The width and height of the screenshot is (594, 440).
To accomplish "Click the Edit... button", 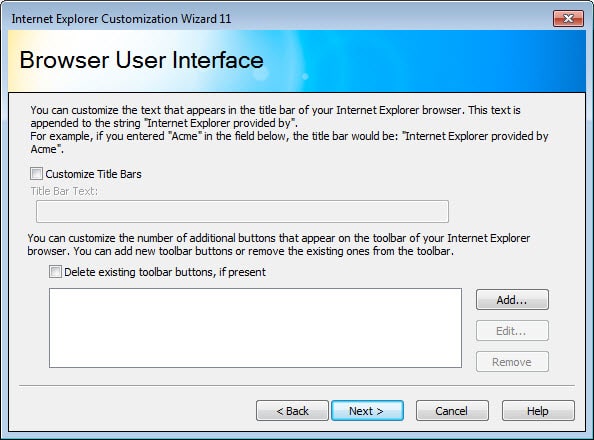I will (512, 331).
